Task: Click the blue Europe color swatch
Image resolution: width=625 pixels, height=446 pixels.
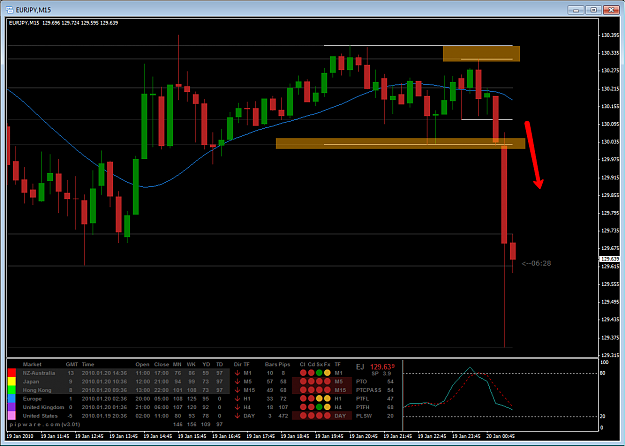Action: point(12,399)
